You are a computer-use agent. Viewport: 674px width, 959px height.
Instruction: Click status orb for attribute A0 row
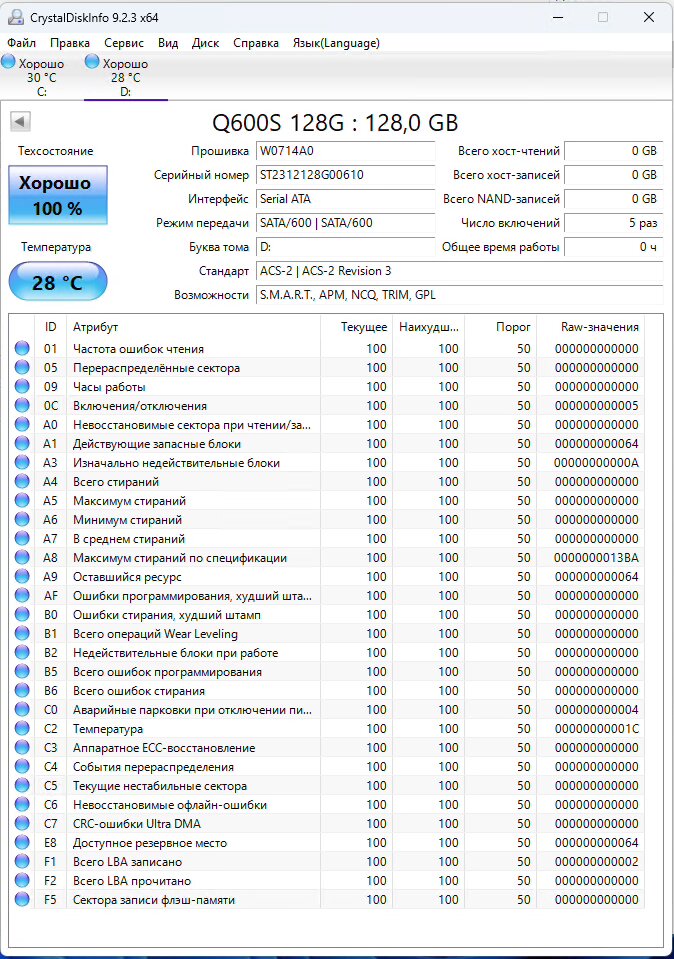22,424
